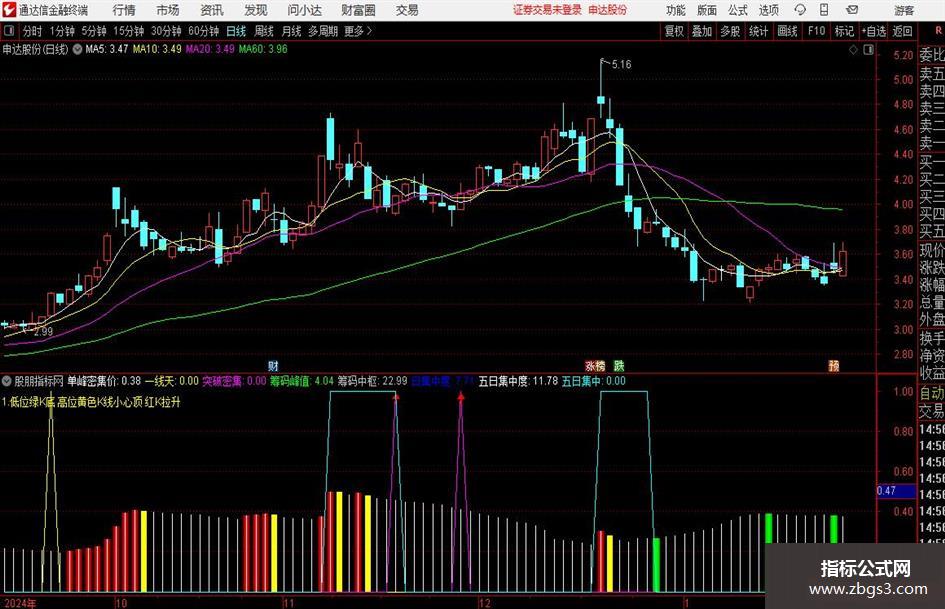945x609 pixels.
Task: Open the 市场 menu
Action: coord(168,10)
